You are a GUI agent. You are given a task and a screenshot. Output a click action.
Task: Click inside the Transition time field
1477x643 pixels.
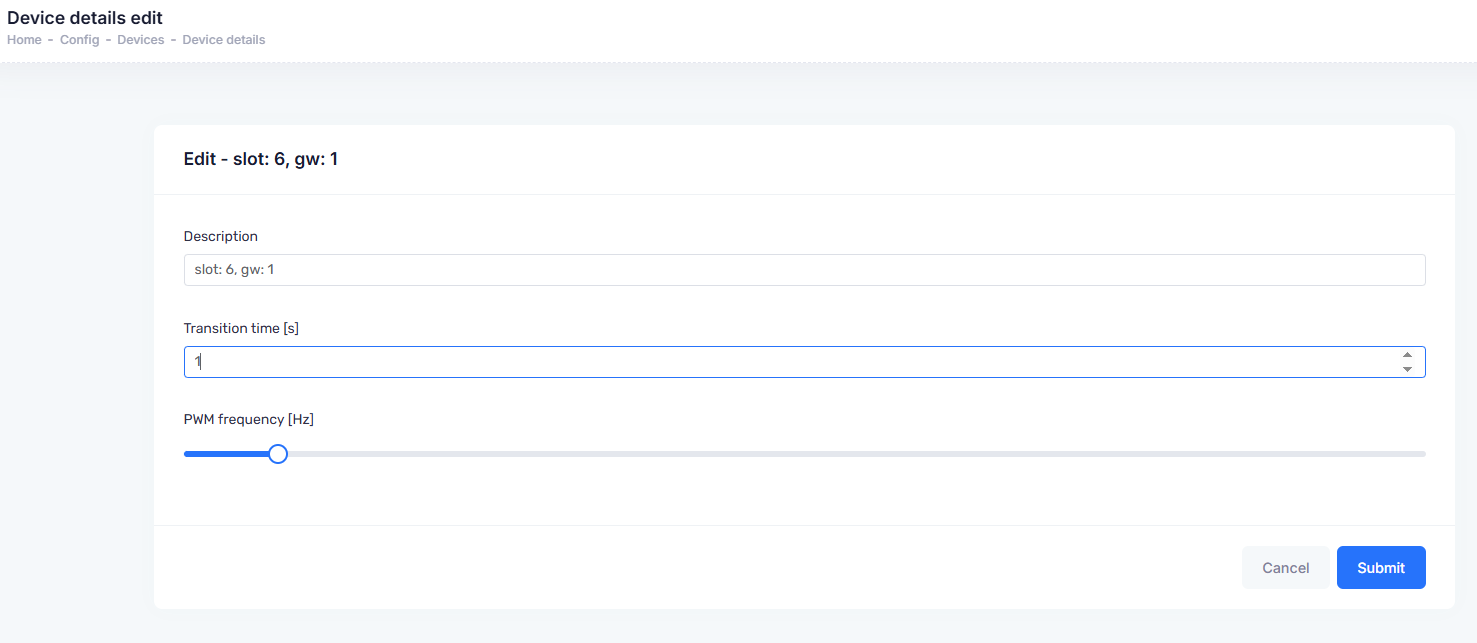[790, 362]
